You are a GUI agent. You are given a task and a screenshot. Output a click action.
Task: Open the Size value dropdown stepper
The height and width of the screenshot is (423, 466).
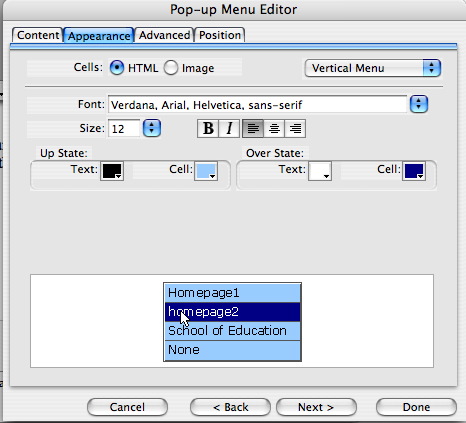pyautogui.click(x=152, y=128)
